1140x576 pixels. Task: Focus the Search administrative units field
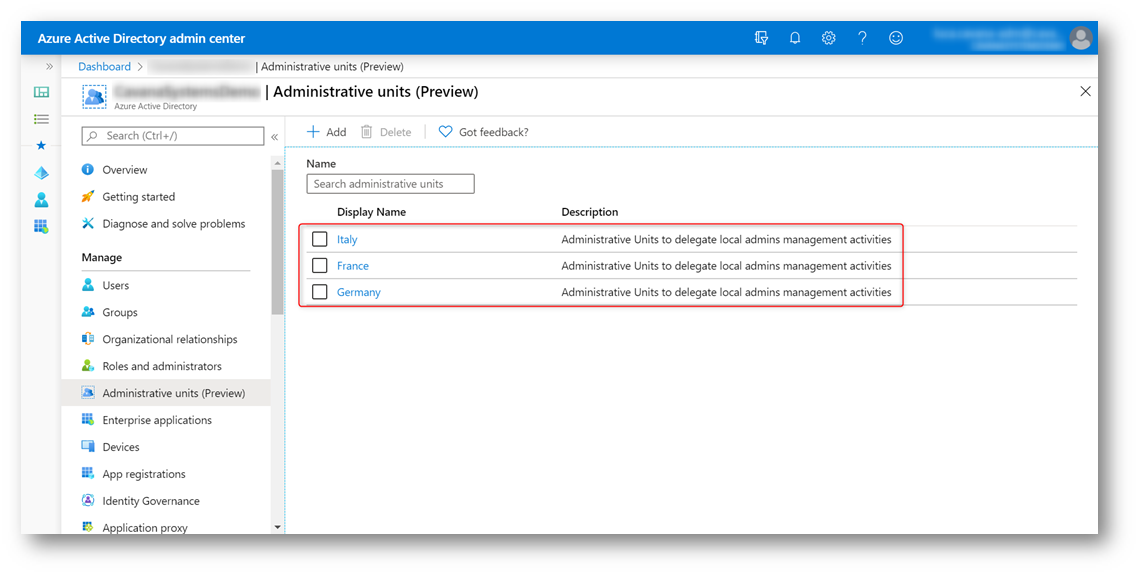tap(390, 184)
